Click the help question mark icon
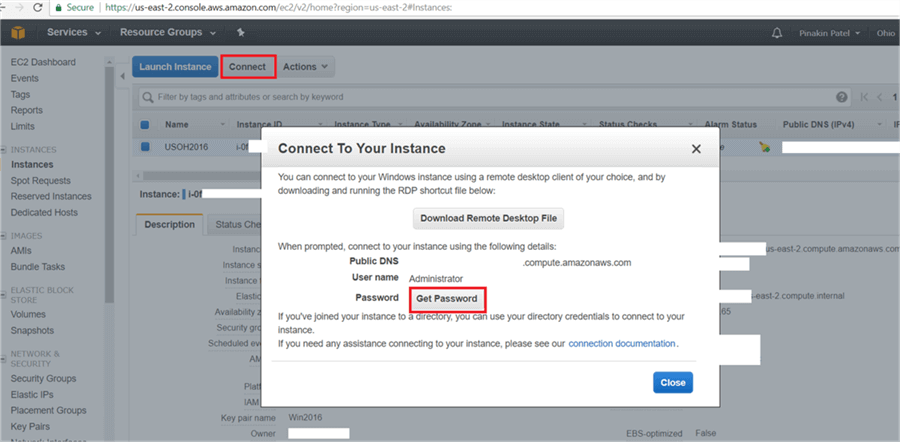 [x=841, y=97]
